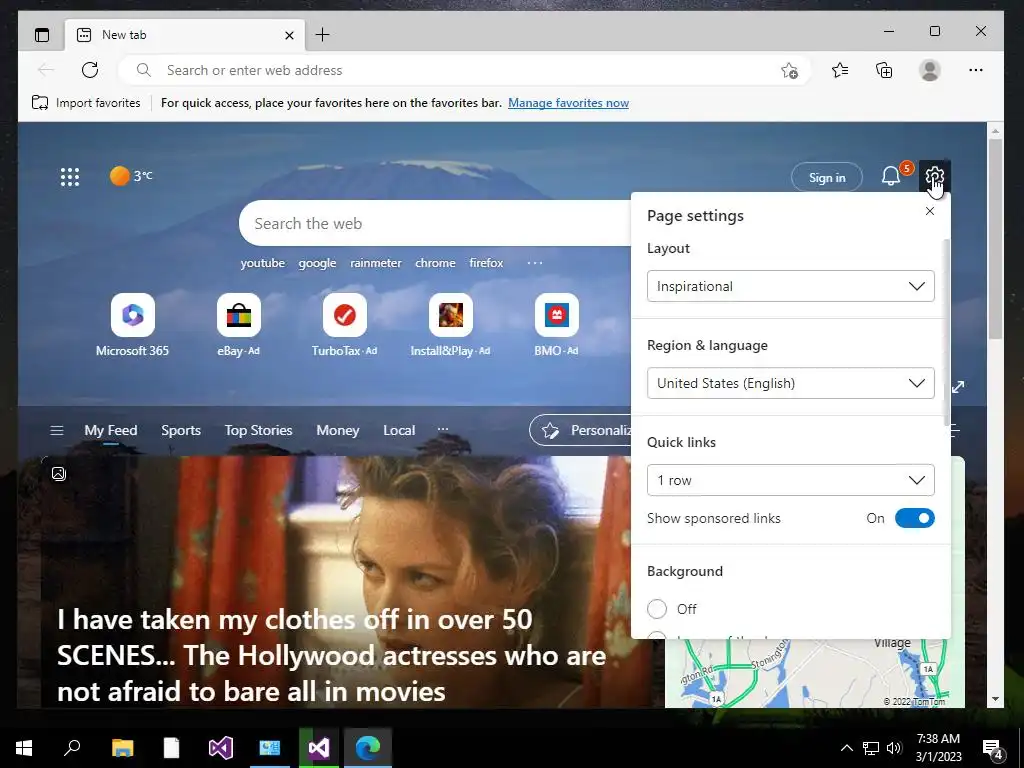
Task: Switch to the Sports tab
Action: coord(181,430)
